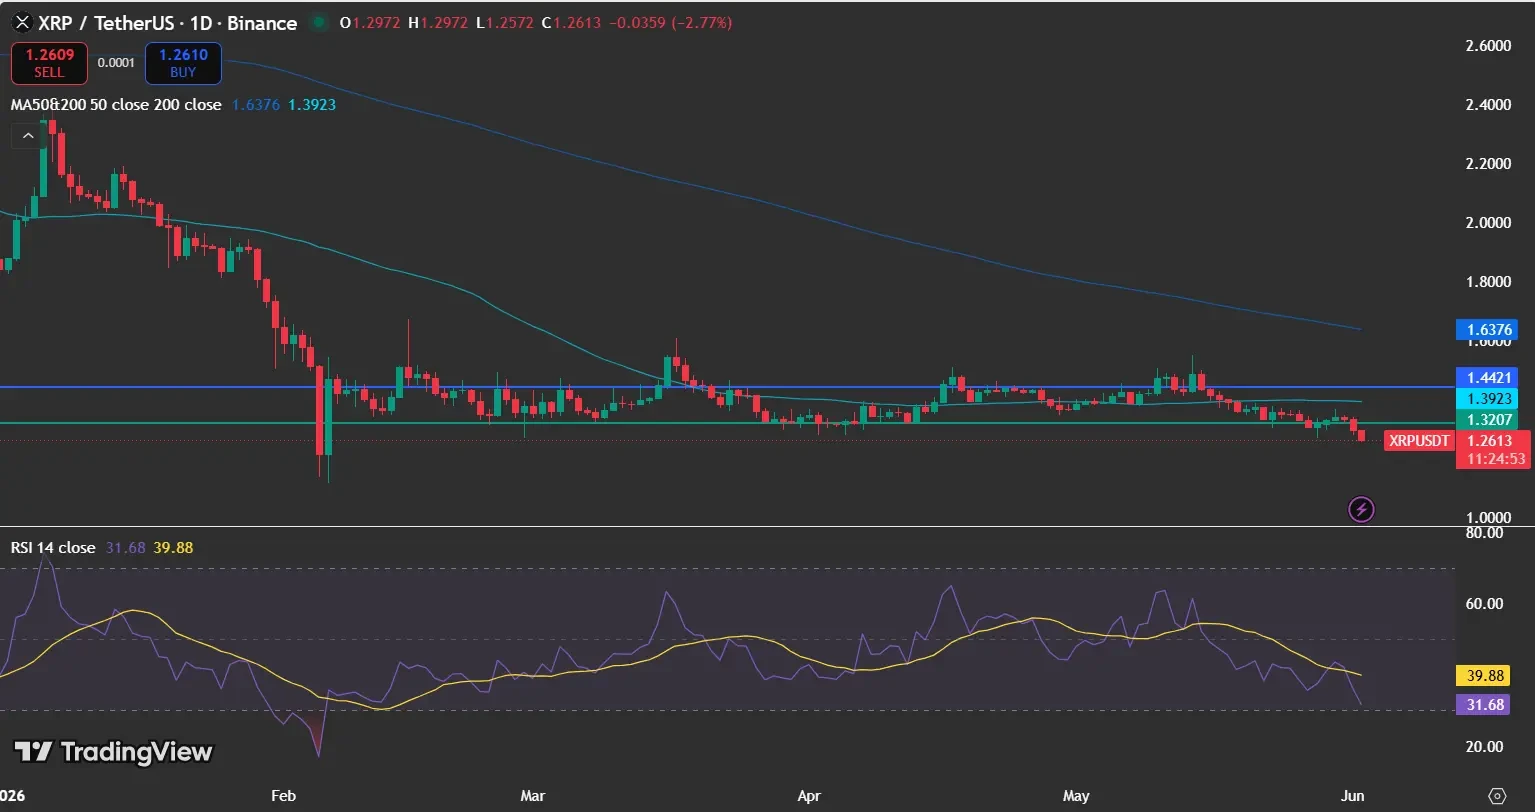1535x812 pixels.
Task: Click the green market status dot
Action: 319,22
